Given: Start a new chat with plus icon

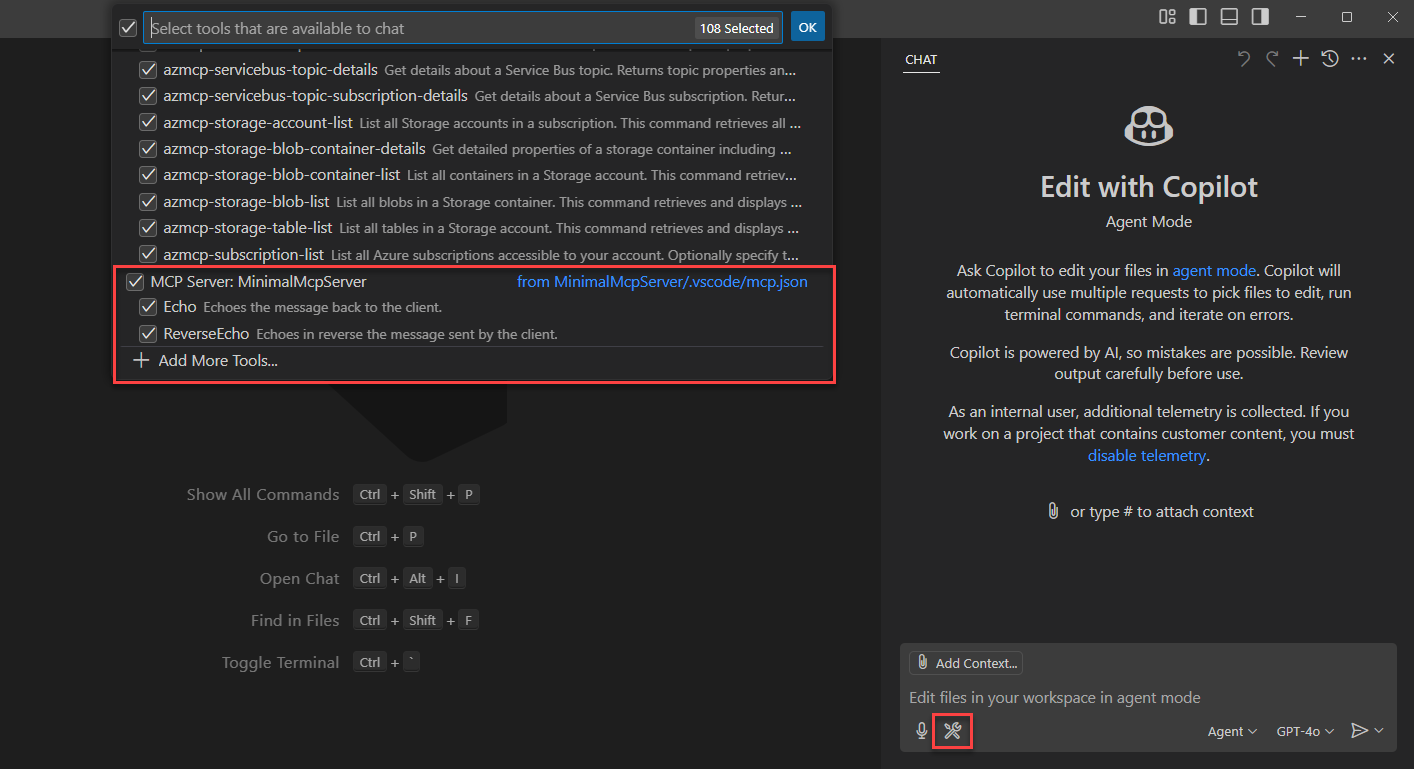Looking at the screenshot, I should tap(1300, 59).
